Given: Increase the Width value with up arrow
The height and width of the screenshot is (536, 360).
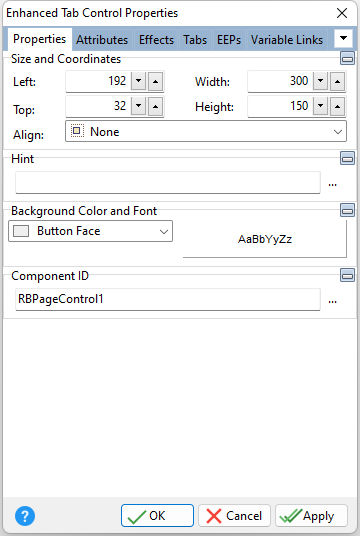Looking at the screenshot, I should pyautogui.click(x=337, y=81).
